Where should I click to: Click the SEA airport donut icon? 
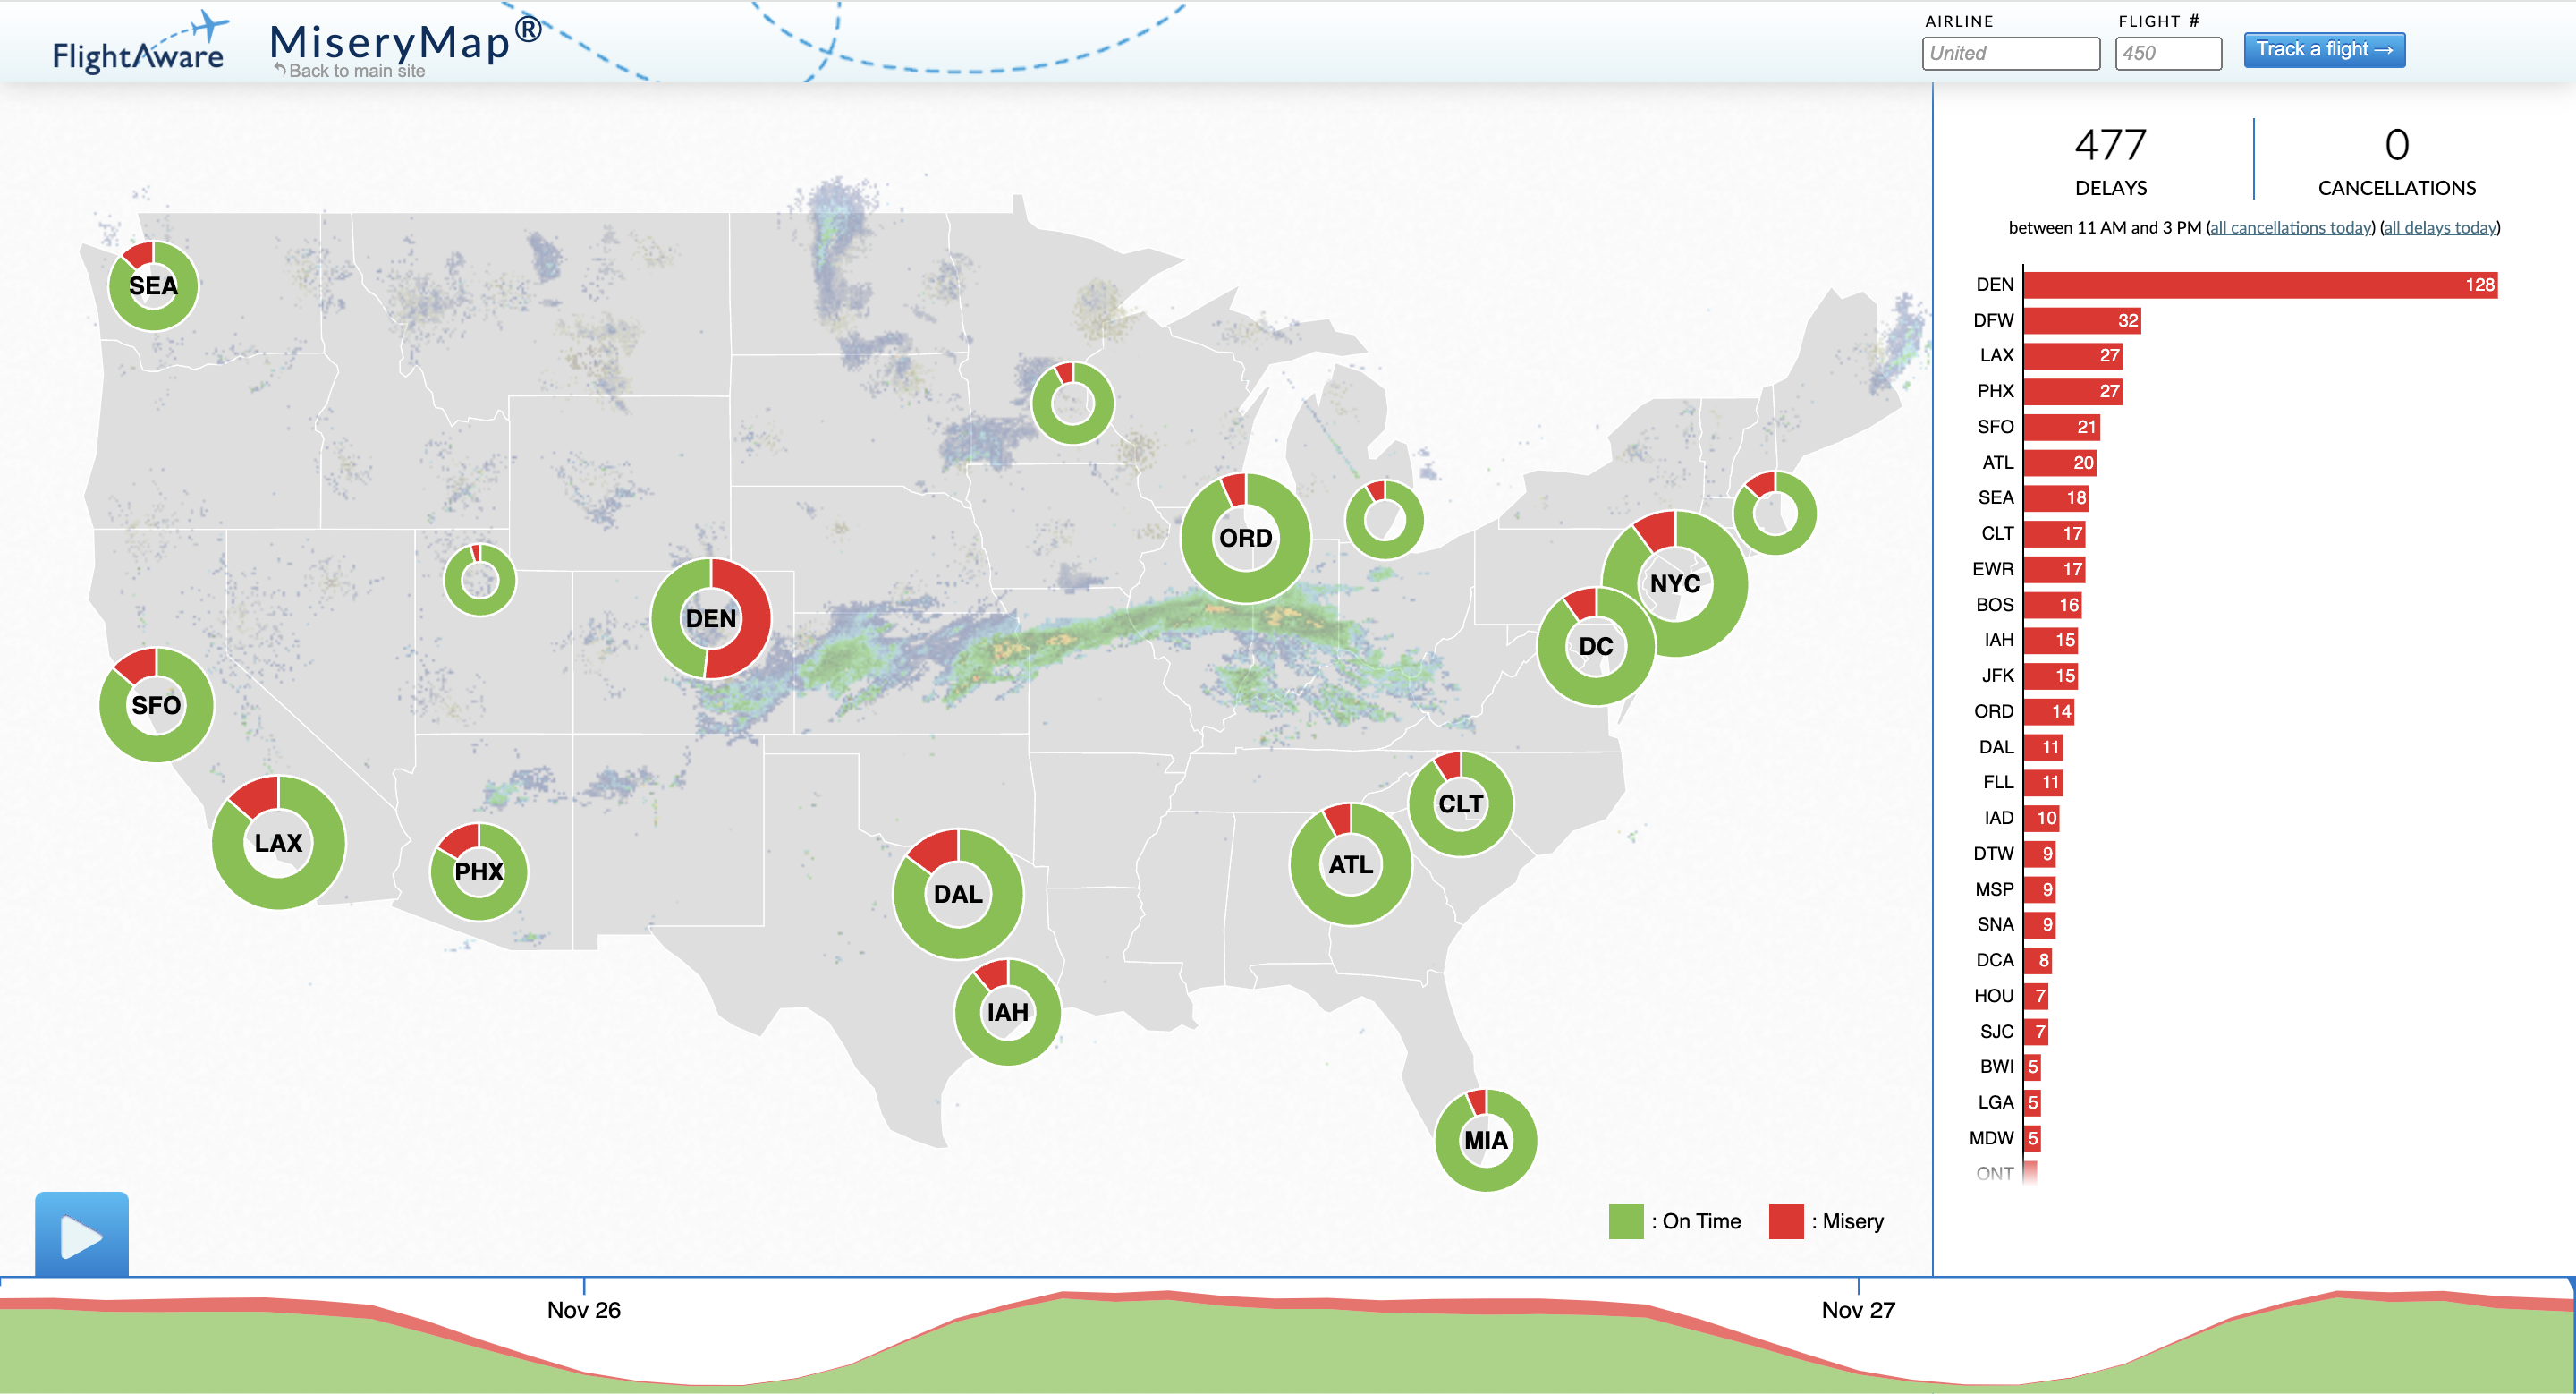[x=153, y=286]
